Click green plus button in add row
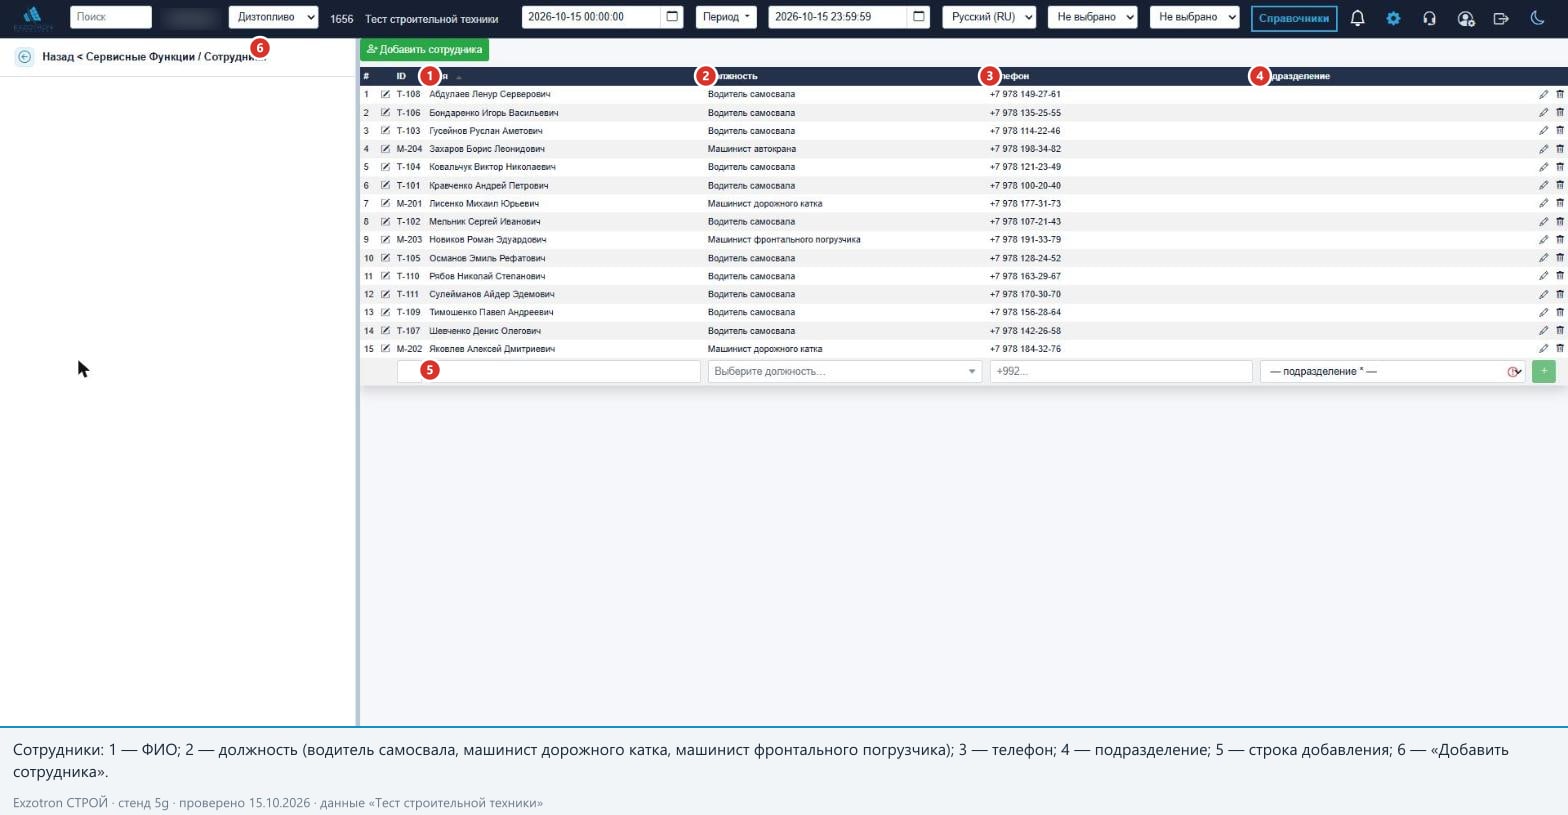Screen dimensions: 1568x815 pos(1543,371)
